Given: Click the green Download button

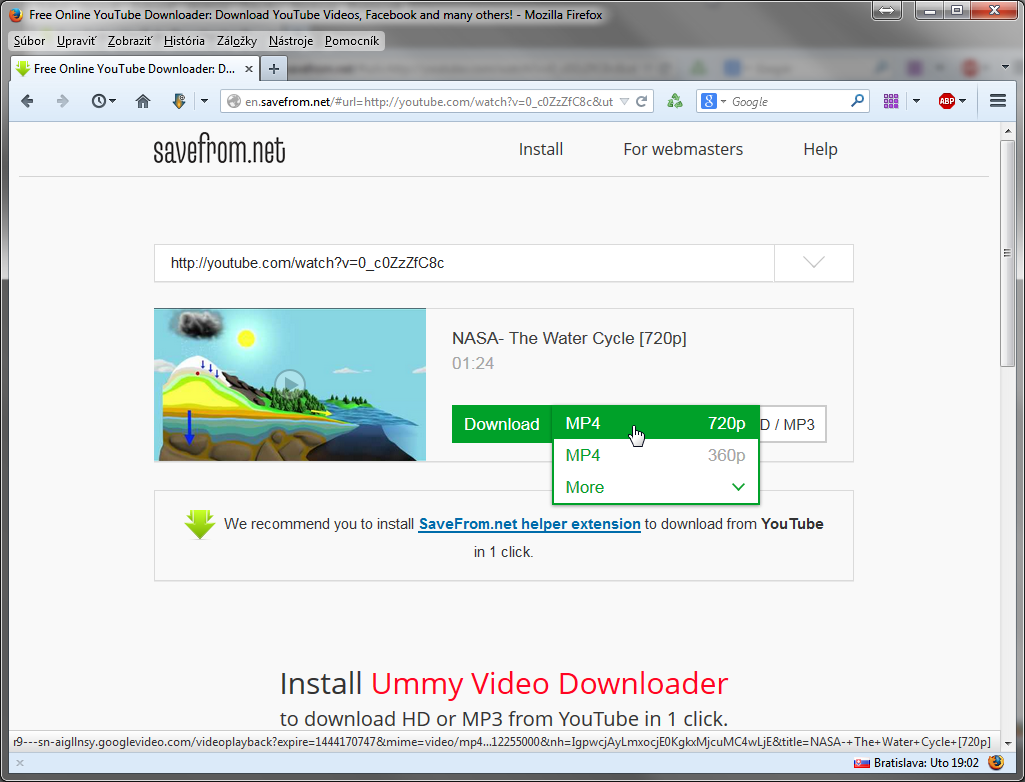Looking at the screenshot, I should coord(501,424).
